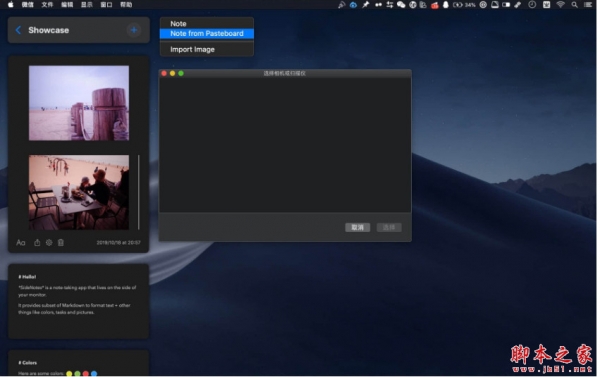Select the wooden posts beach photo
Viewport: 600px width, 377px height.
coord(79,103)
